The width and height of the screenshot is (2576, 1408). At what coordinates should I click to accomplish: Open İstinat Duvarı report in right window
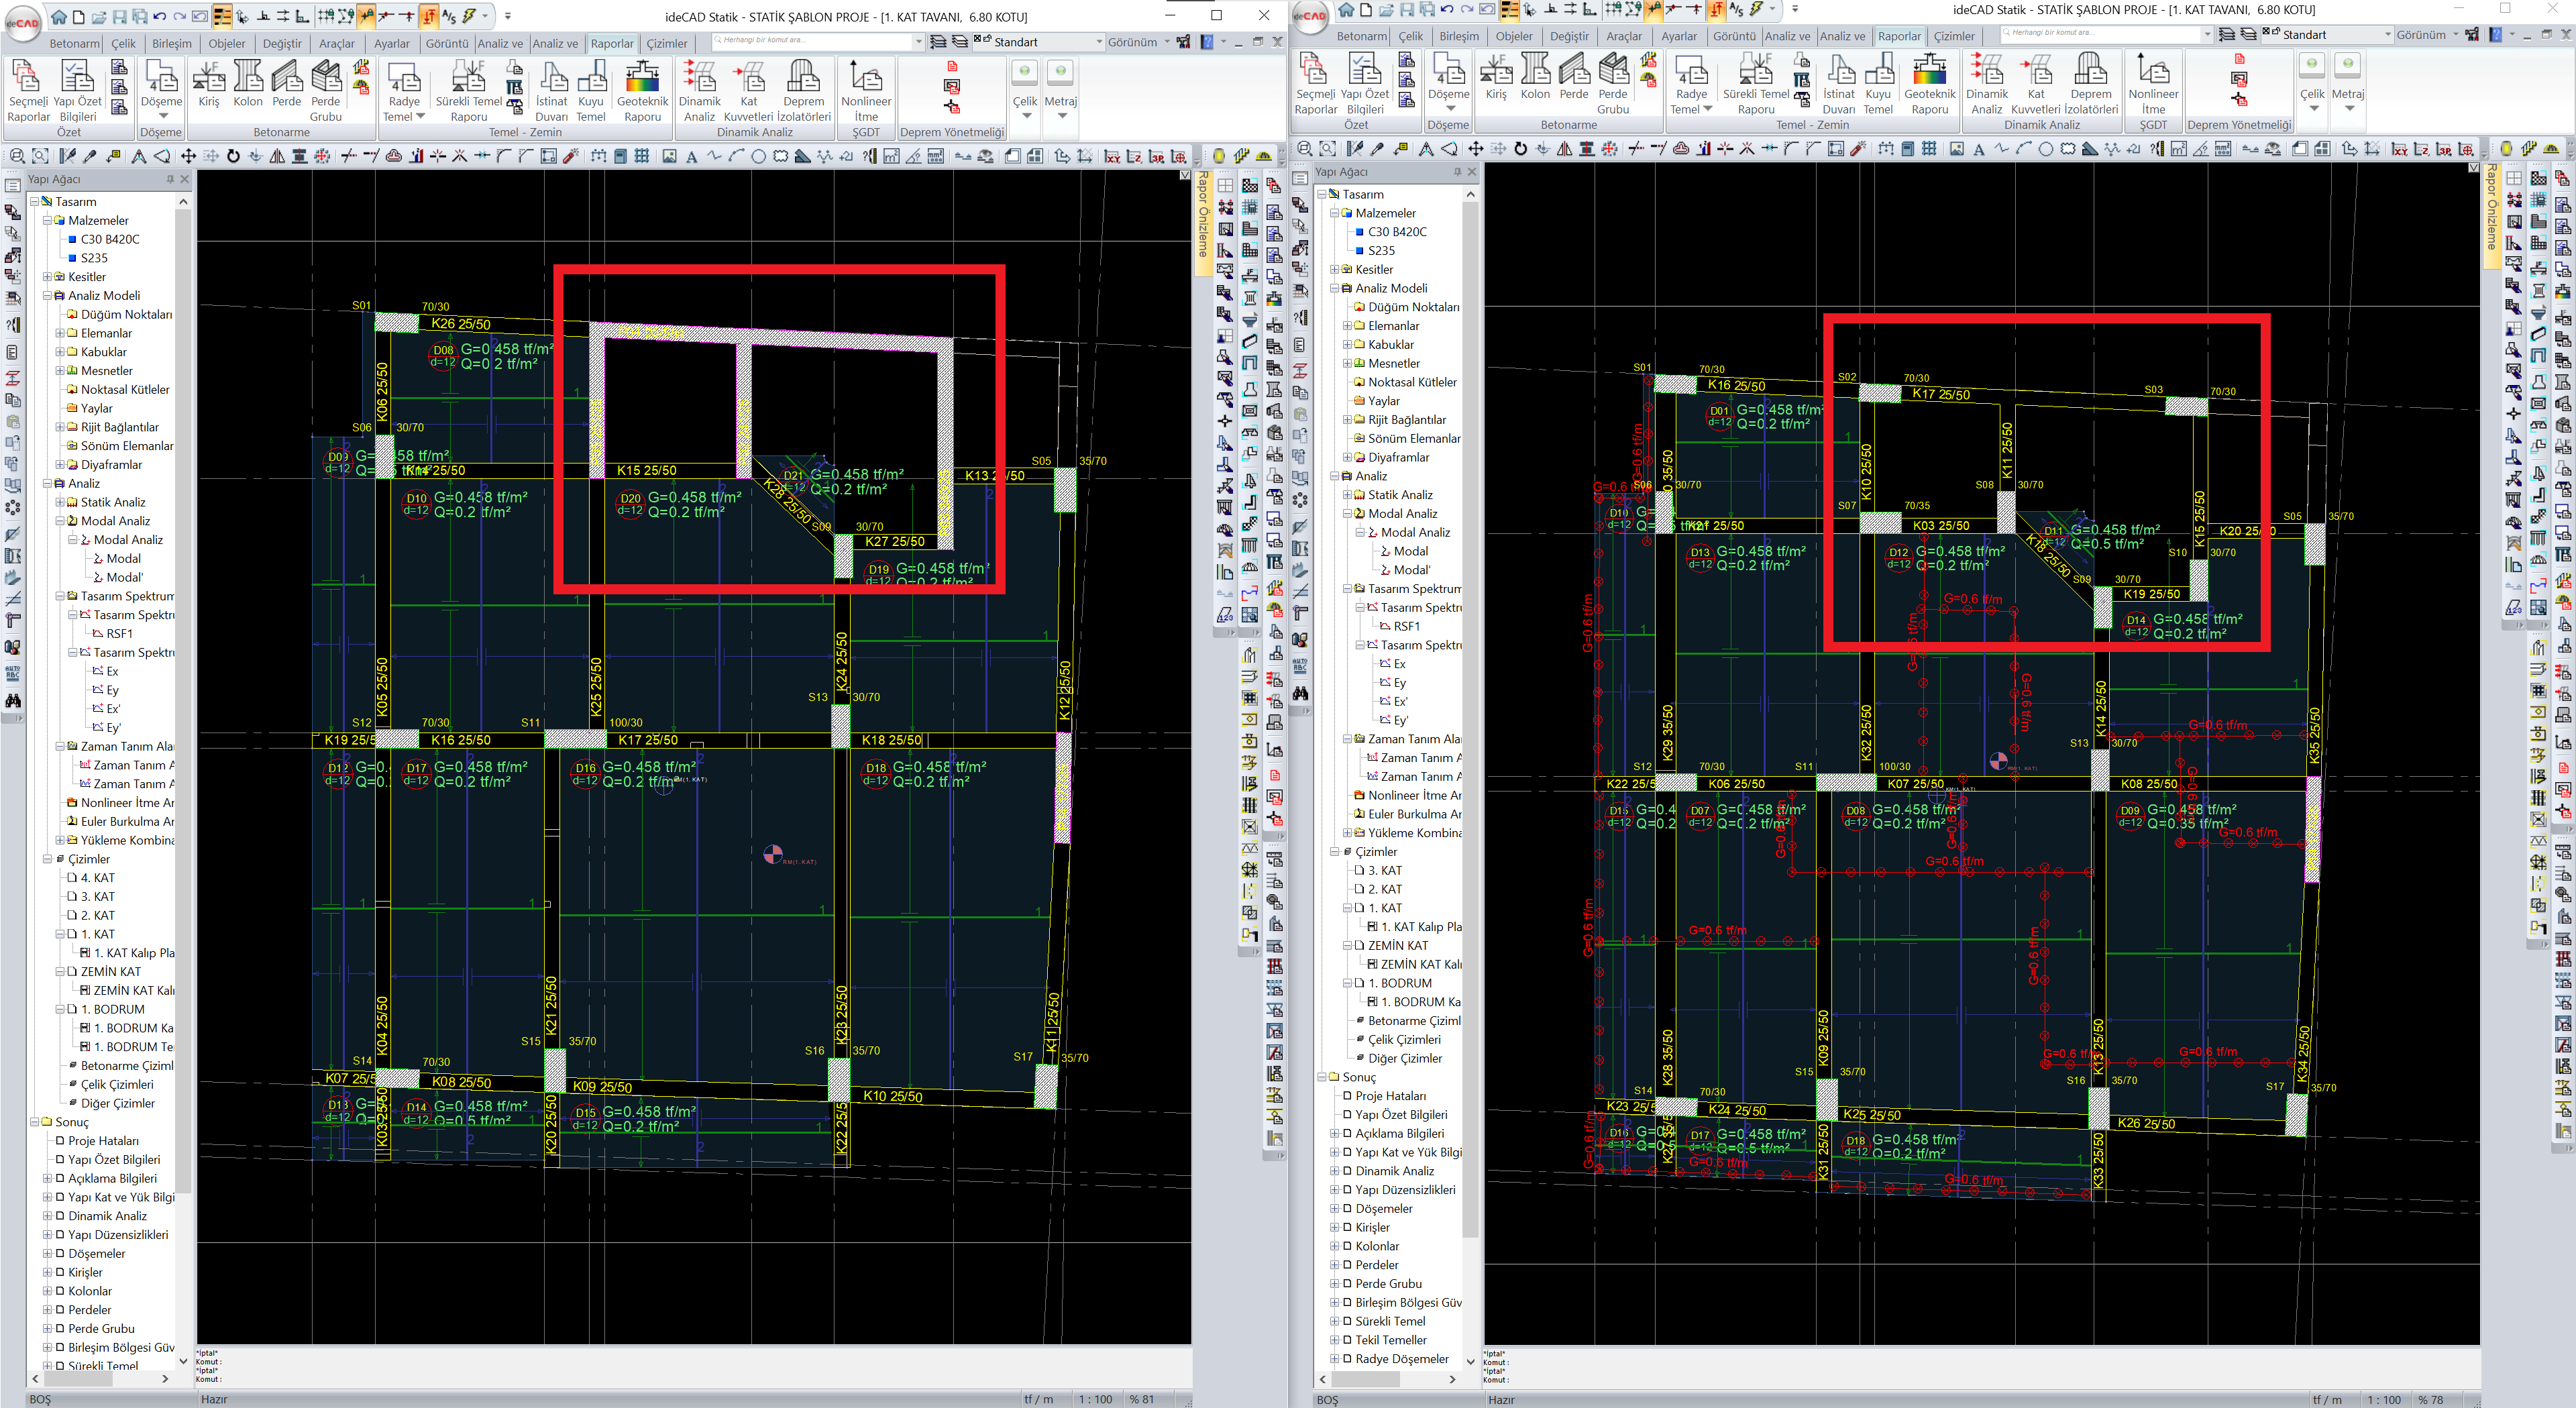(1838, 84)
